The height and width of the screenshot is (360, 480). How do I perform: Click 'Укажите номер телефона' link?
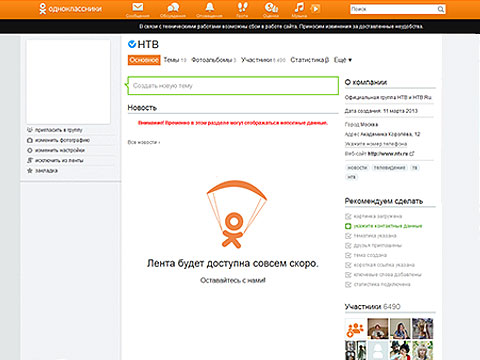[376, 144]
